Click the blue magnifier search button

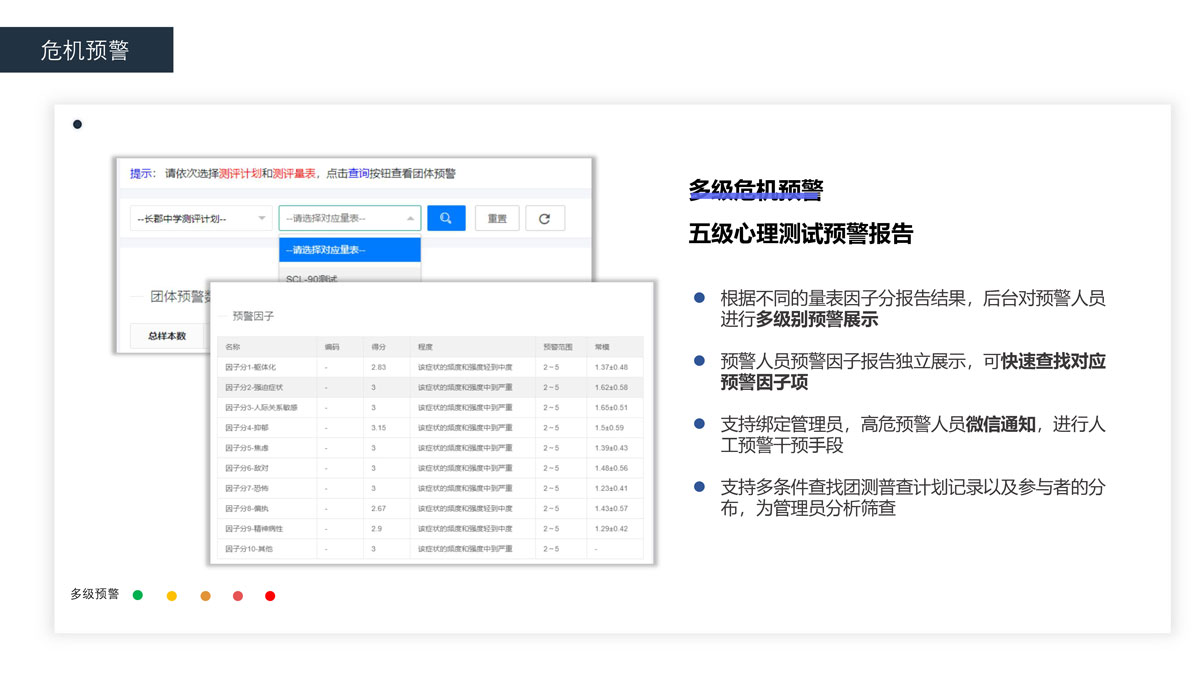point(446,218)
